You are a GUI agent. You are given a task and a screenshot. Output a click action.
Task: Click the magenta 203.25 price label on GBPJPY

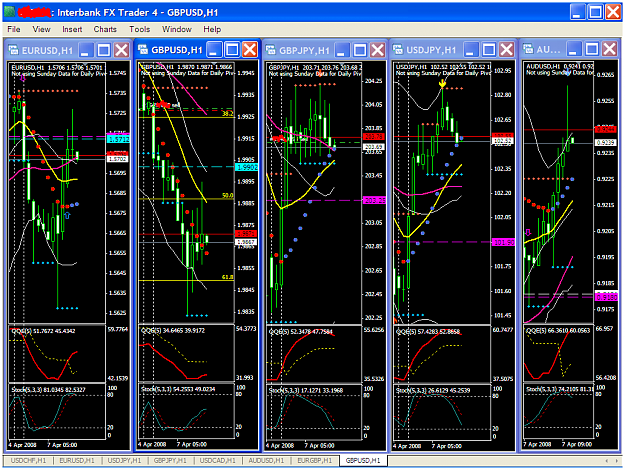(x=375, y=200)
